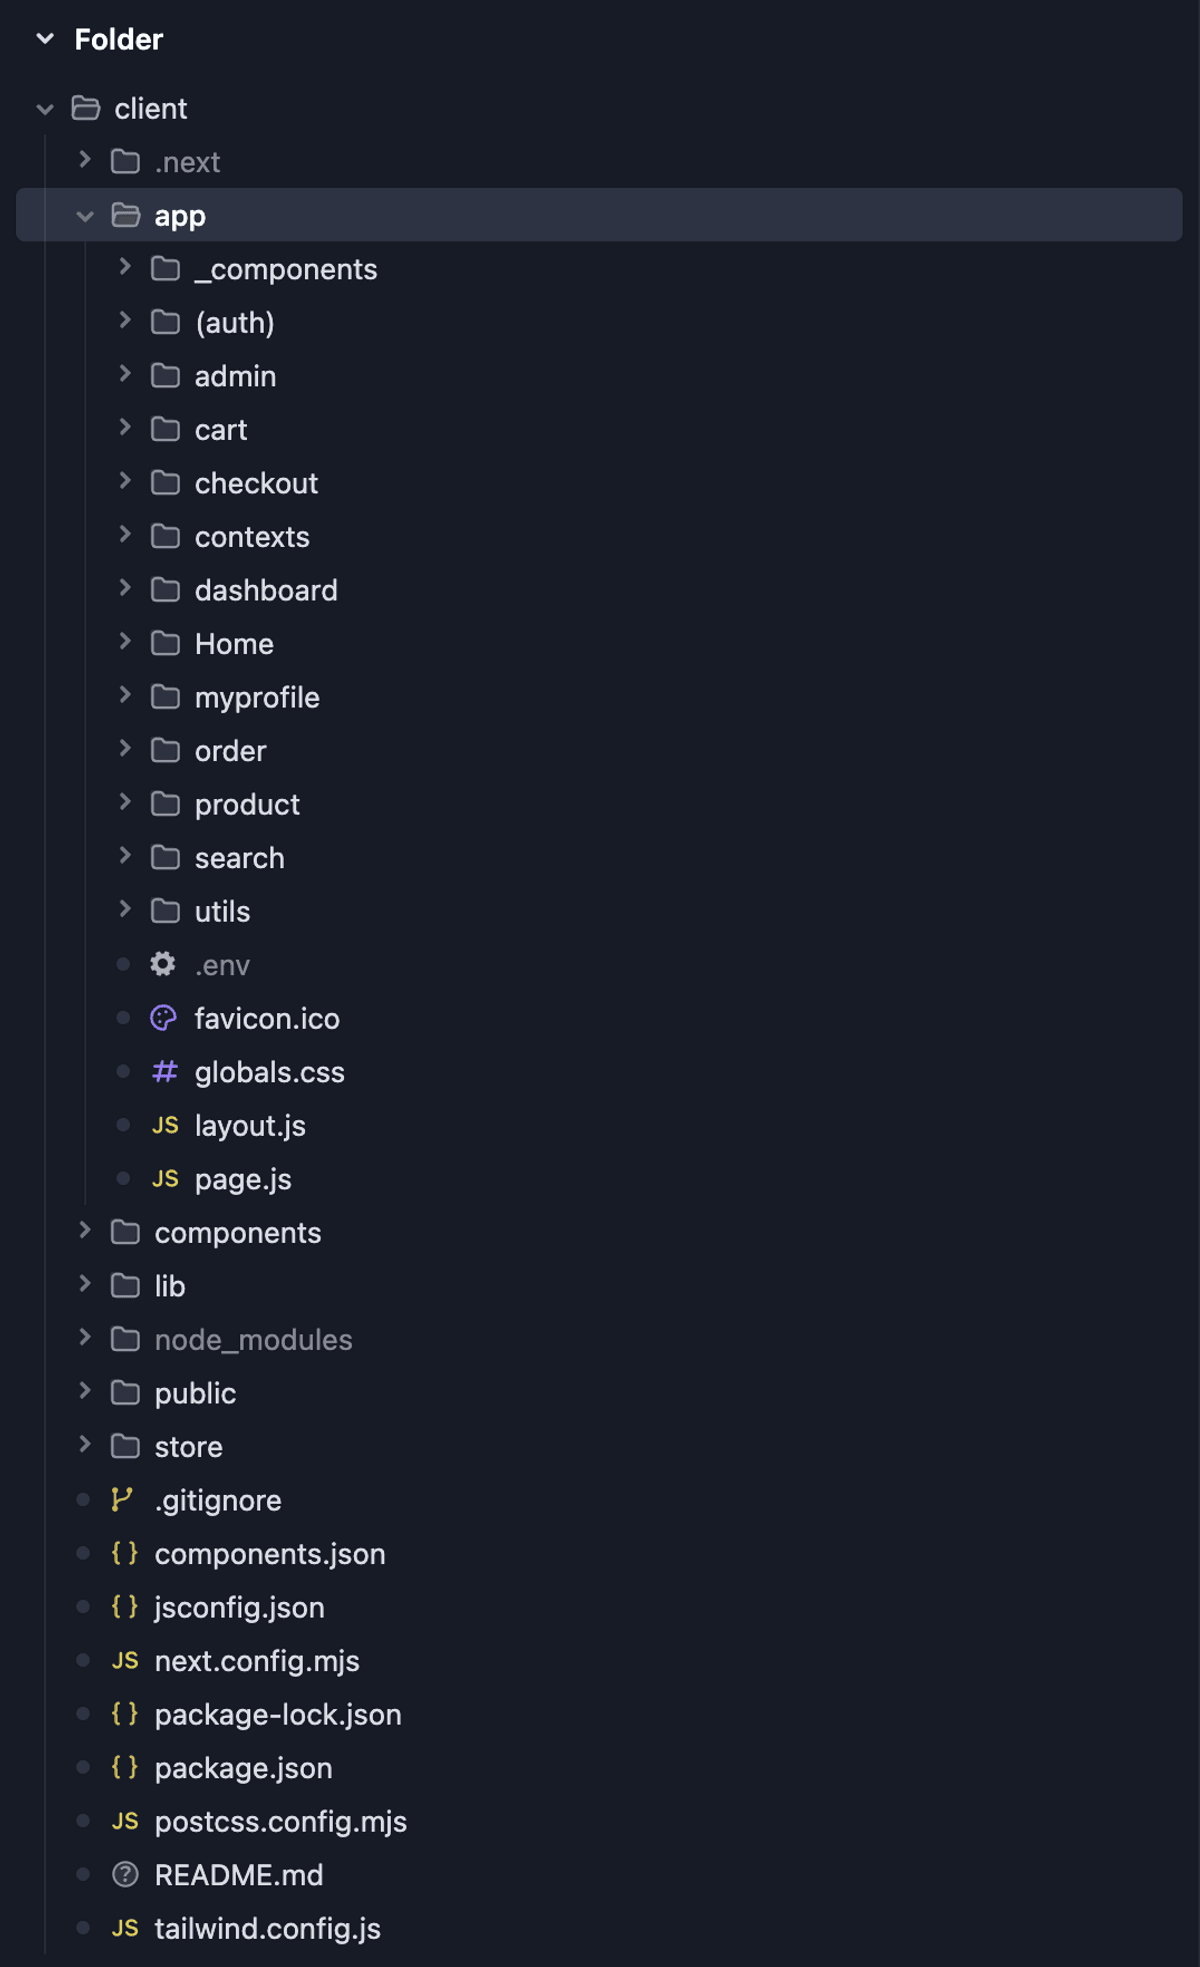Click the open folder icon for client

(86, 108)
